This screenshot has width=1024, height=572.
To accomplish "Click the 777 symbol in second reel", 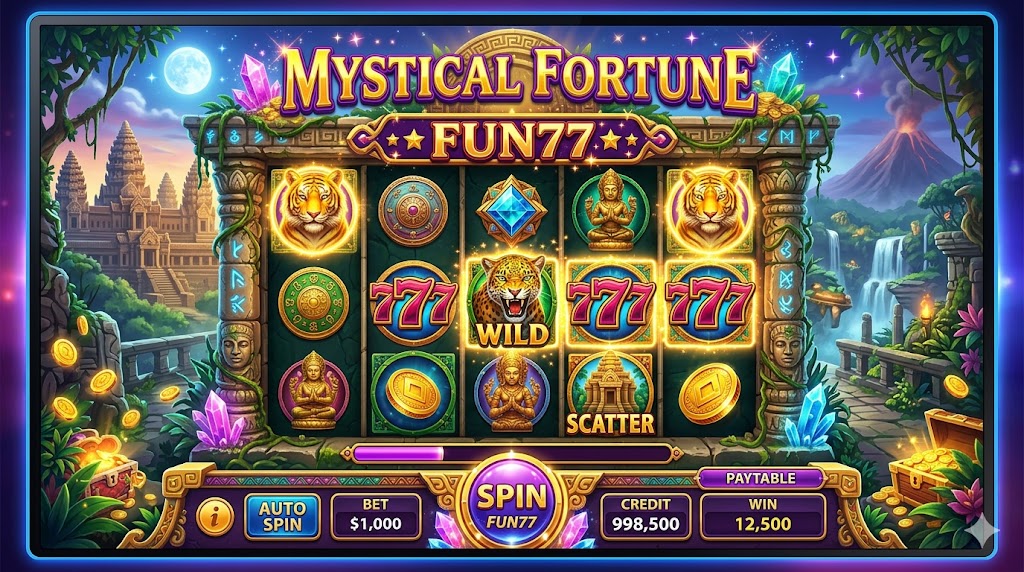I will tap(413, 302).
